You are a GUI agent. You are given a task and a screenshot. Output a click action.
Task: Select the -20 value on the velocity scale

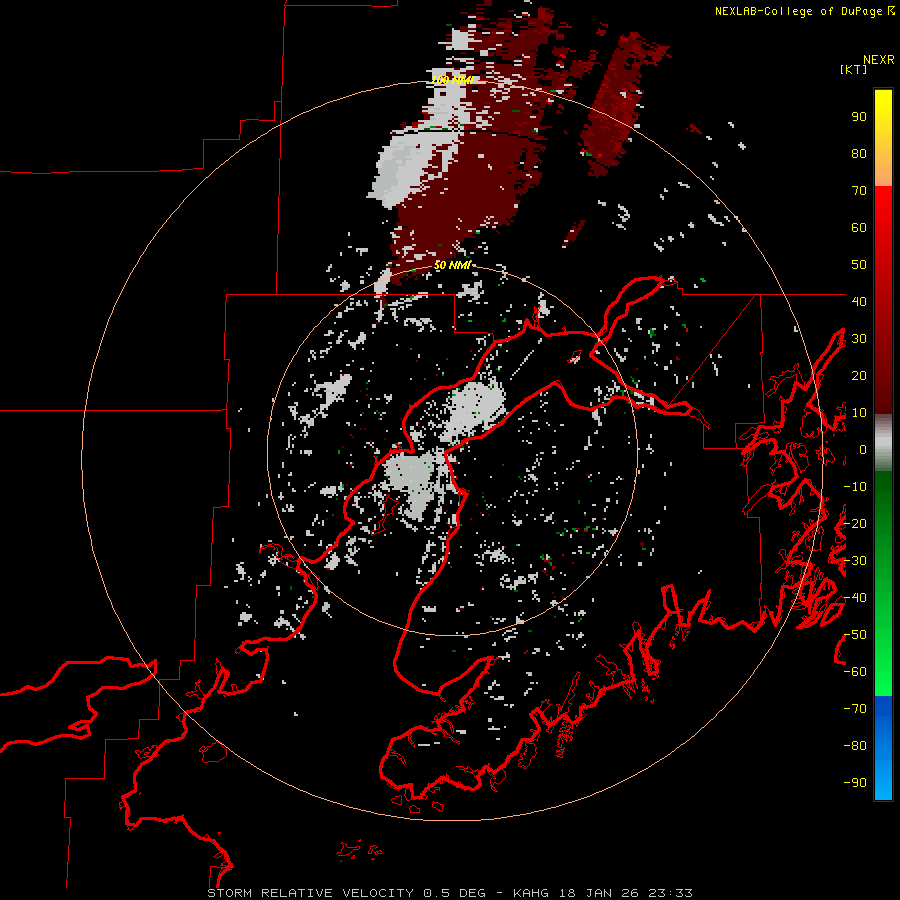pos(855,523)
